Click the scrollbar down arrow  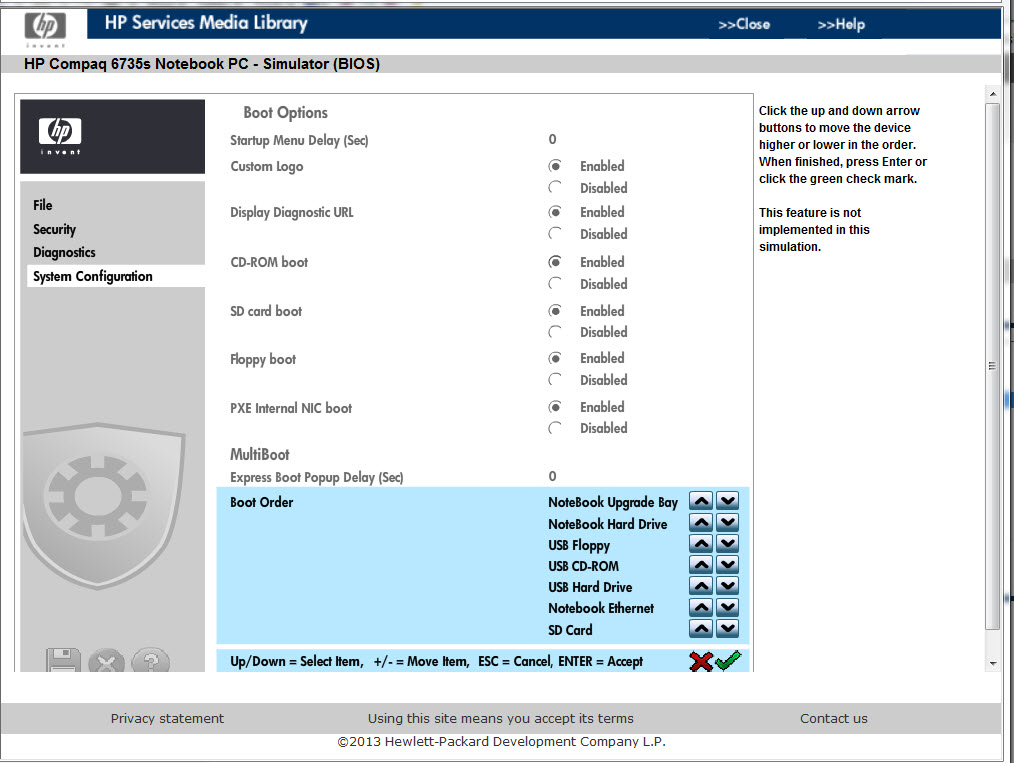click(x=993, y=663)
